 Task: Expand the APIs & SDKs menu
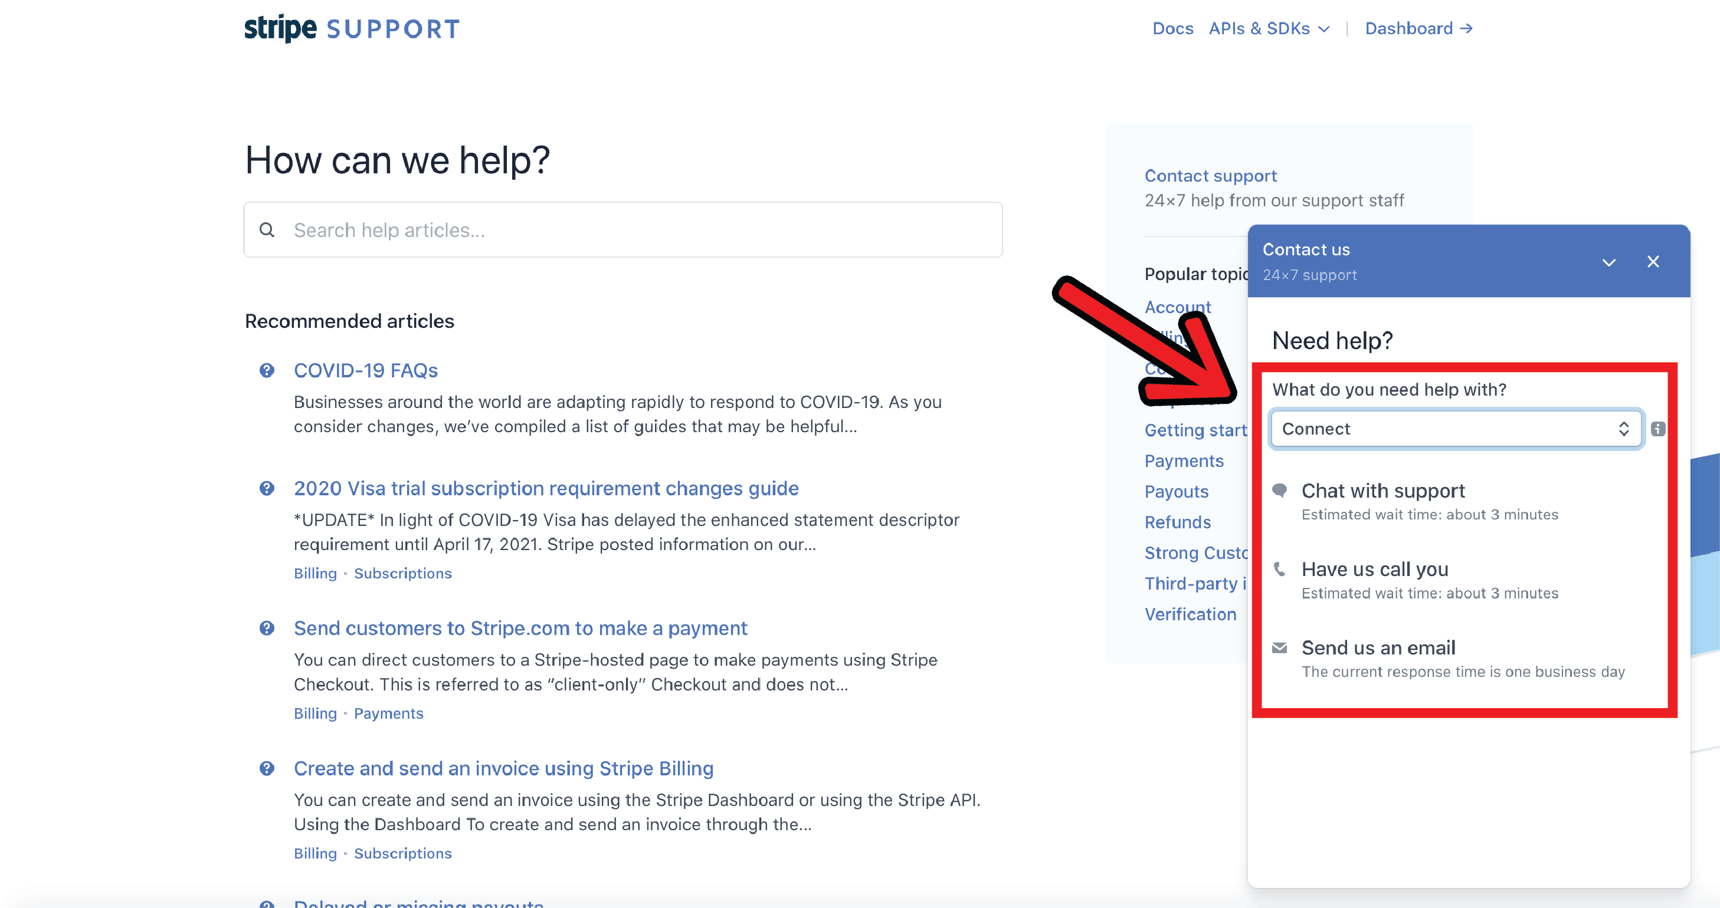click(1268, 28)
